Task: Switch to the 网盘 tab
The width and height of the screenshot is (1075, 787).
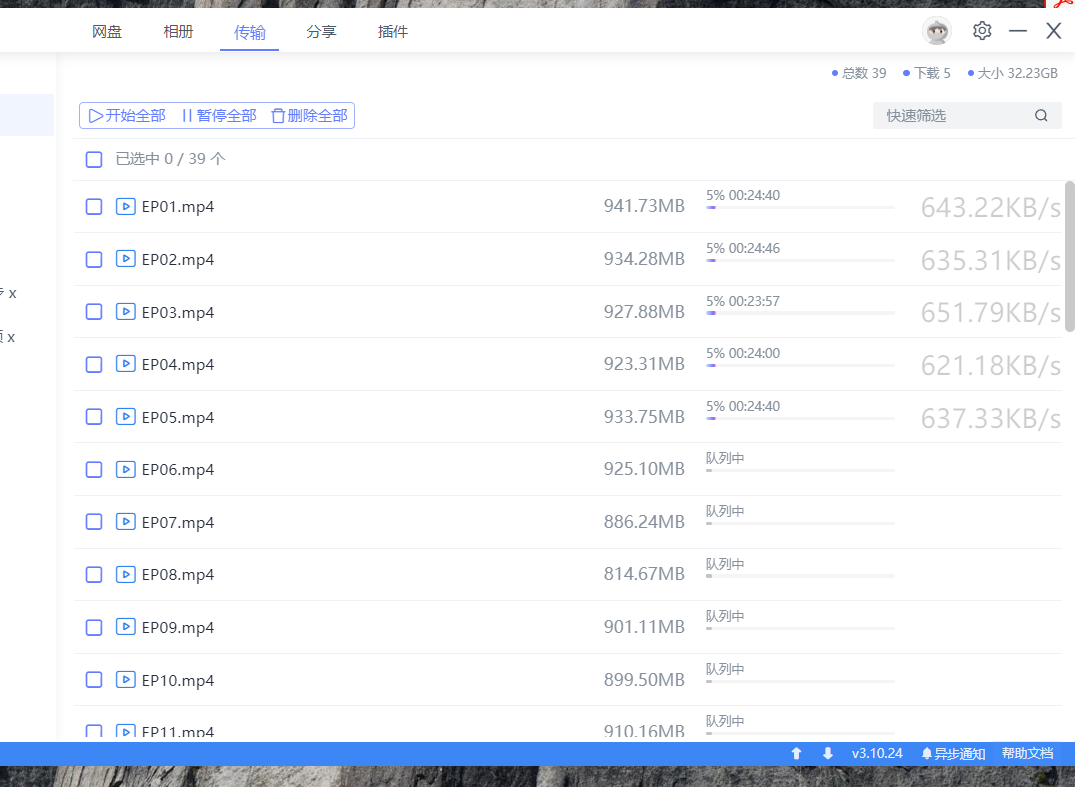Action: pos(107,32)
